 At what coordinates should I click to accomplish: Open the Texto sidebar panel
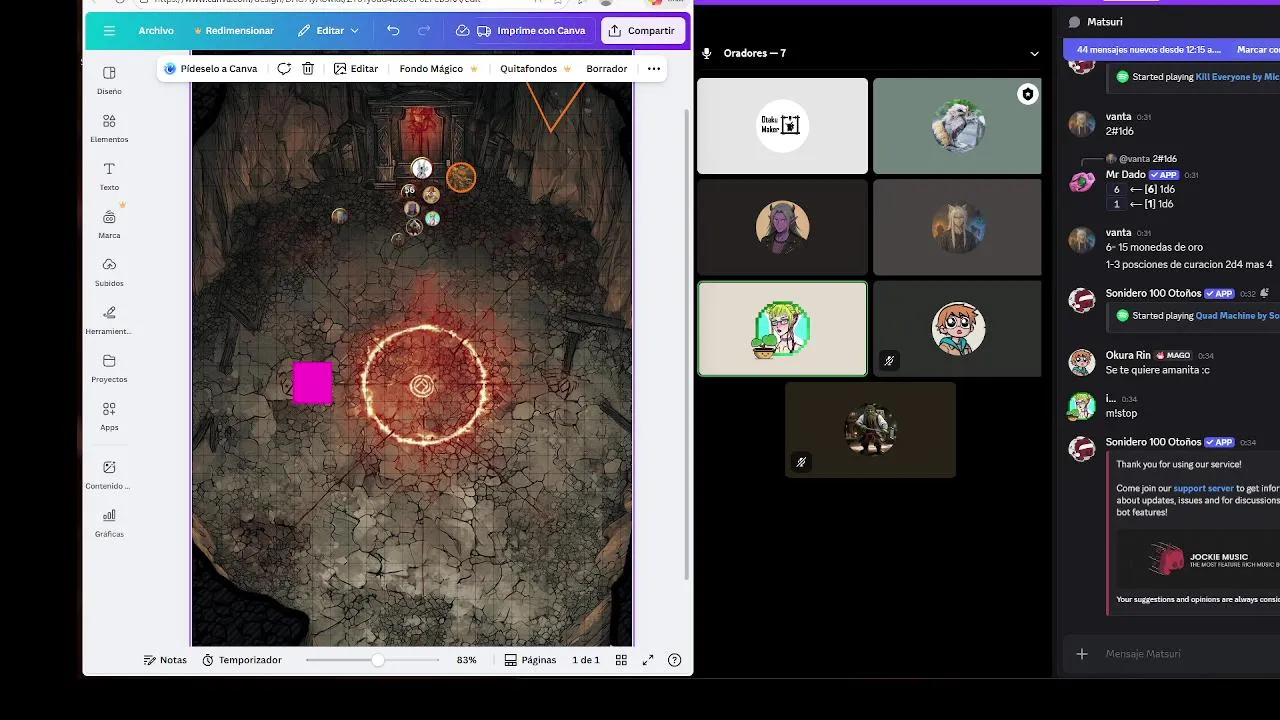[109, 176]
